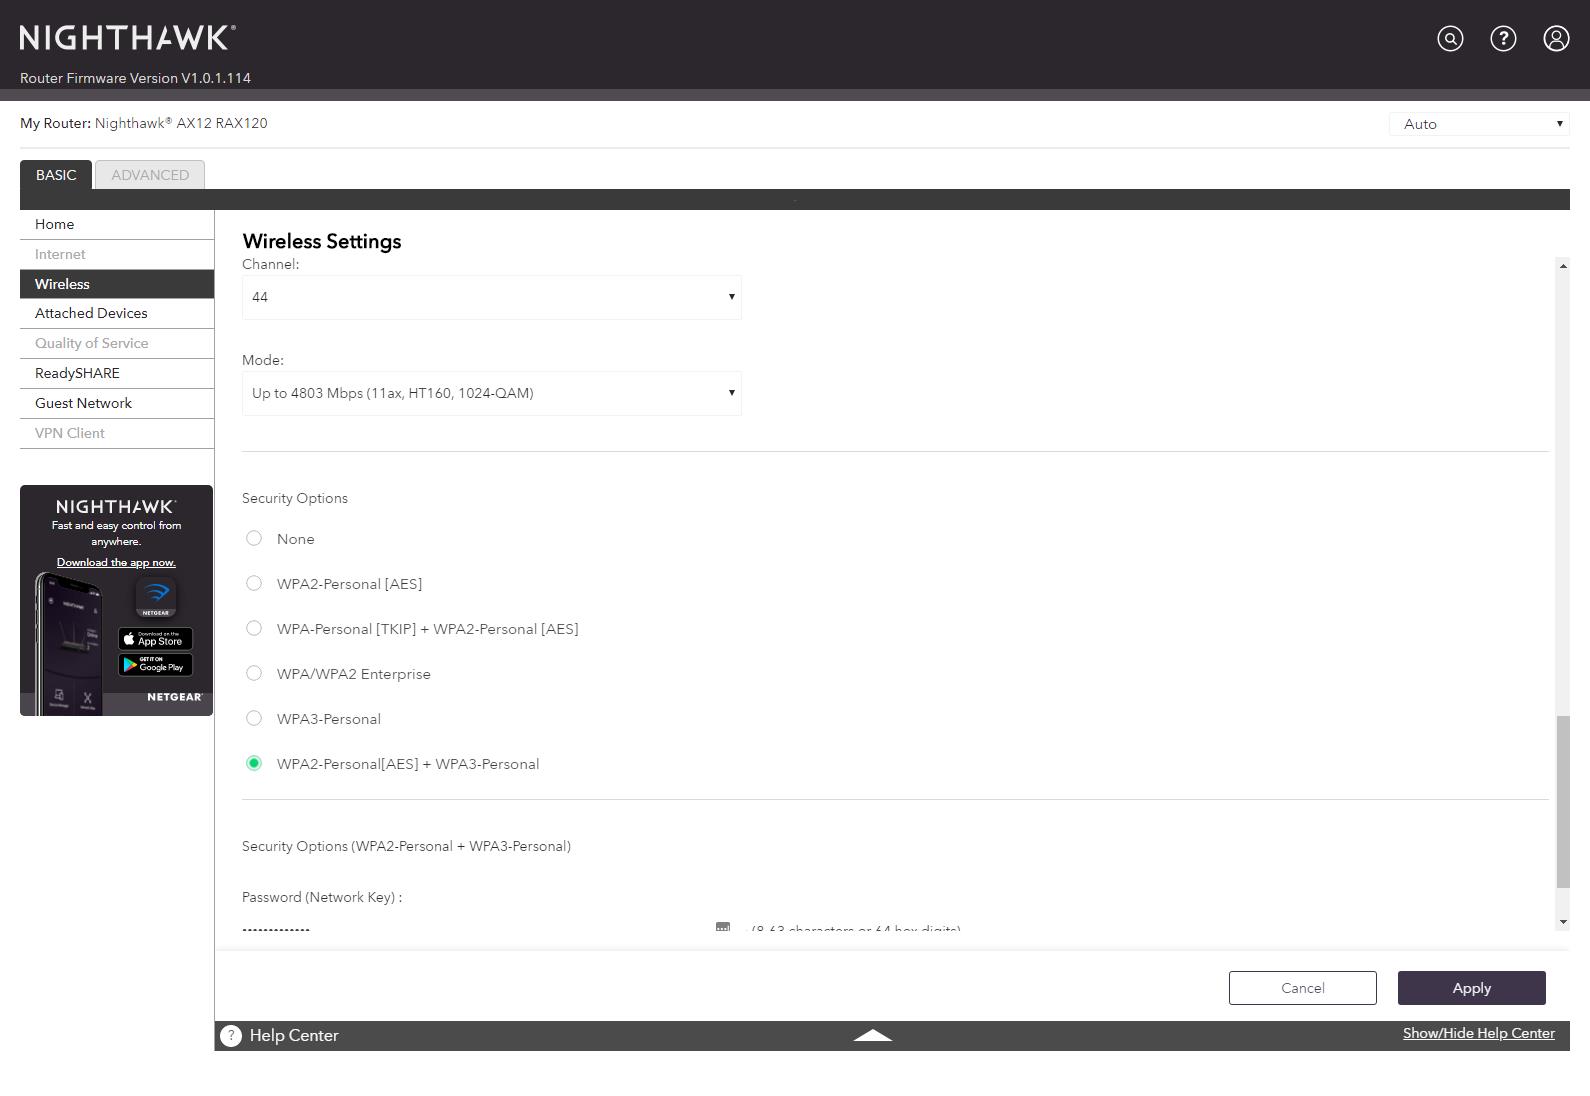Choose WPA3-Personal security option
The height and width of the screenshot is (1096, 1590).
(x=254, y=719)
